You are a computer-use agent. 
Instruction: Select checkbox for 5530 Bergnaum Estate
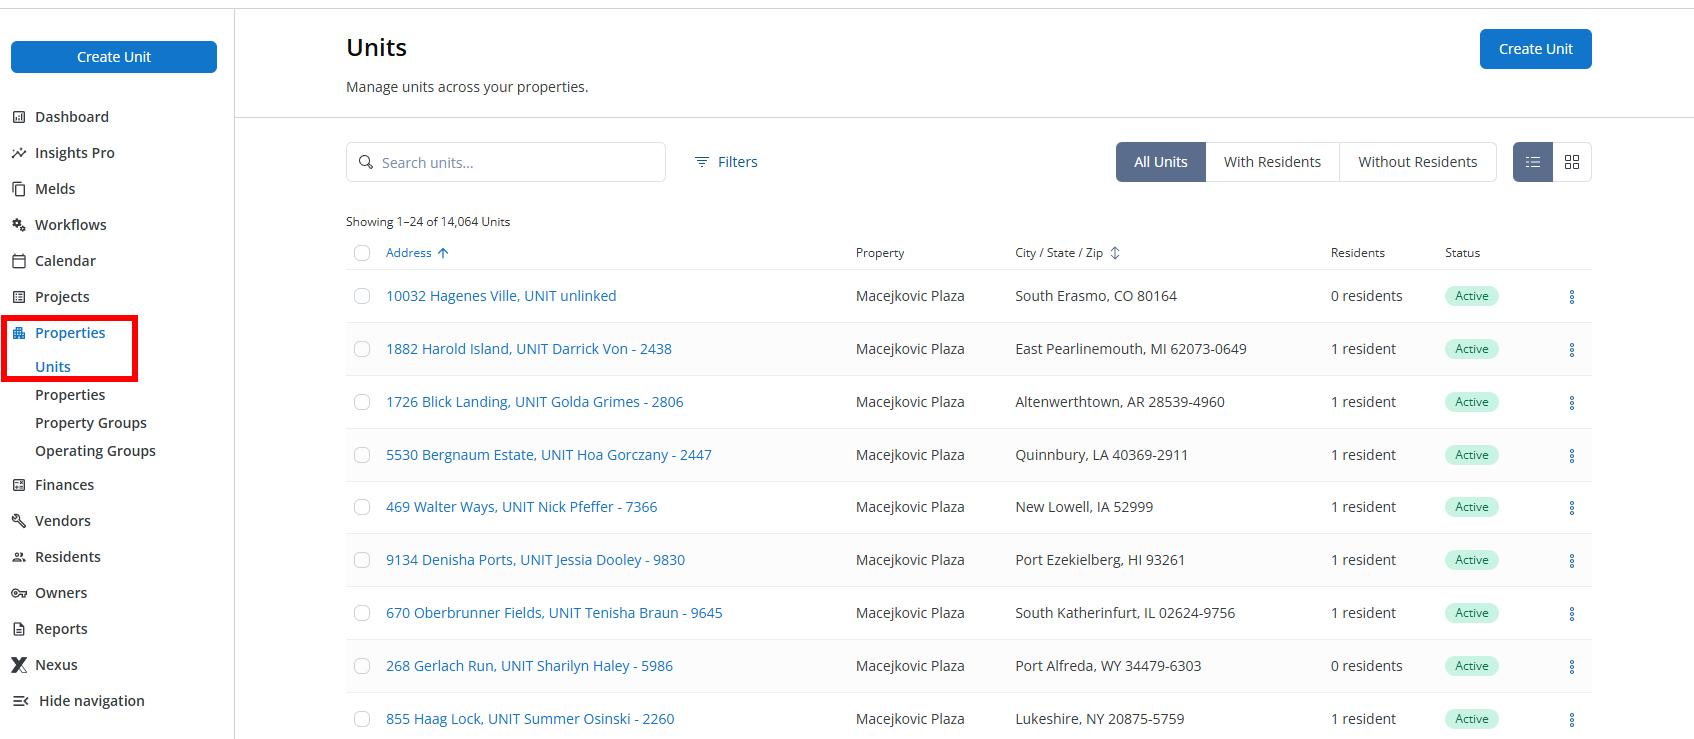coord(362,455)
